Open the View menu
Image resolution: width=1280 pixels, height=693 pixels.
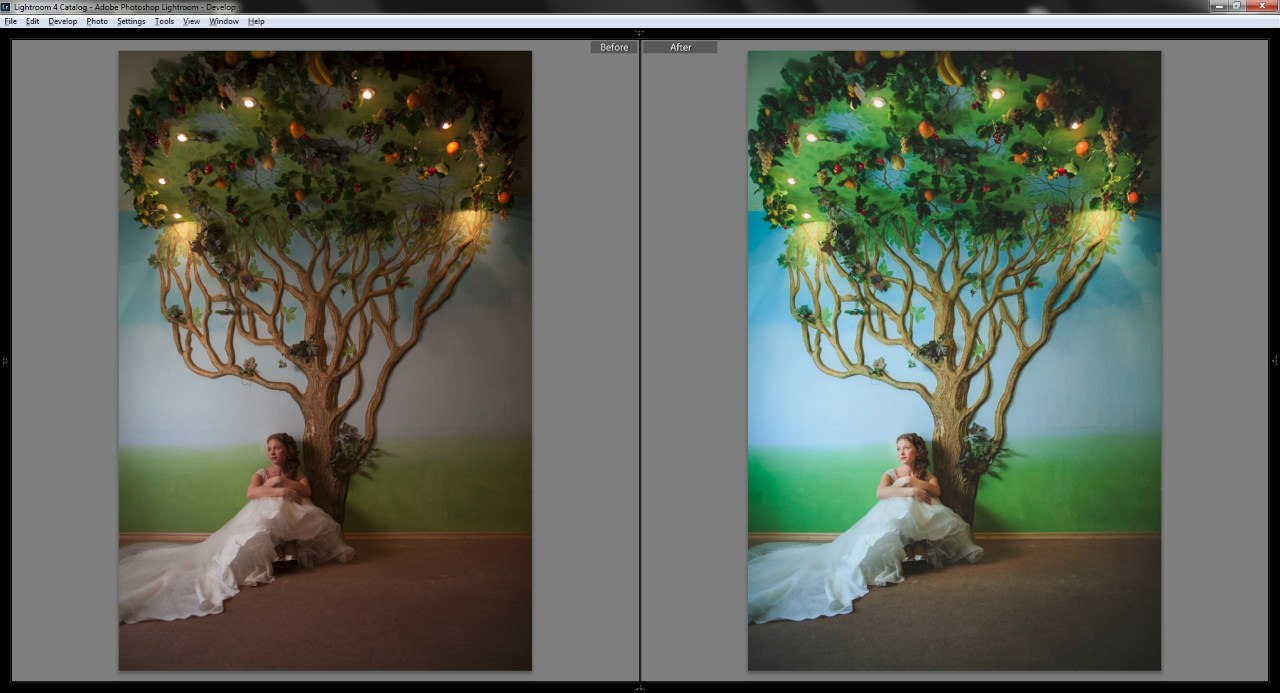click(x=191, y=21)
